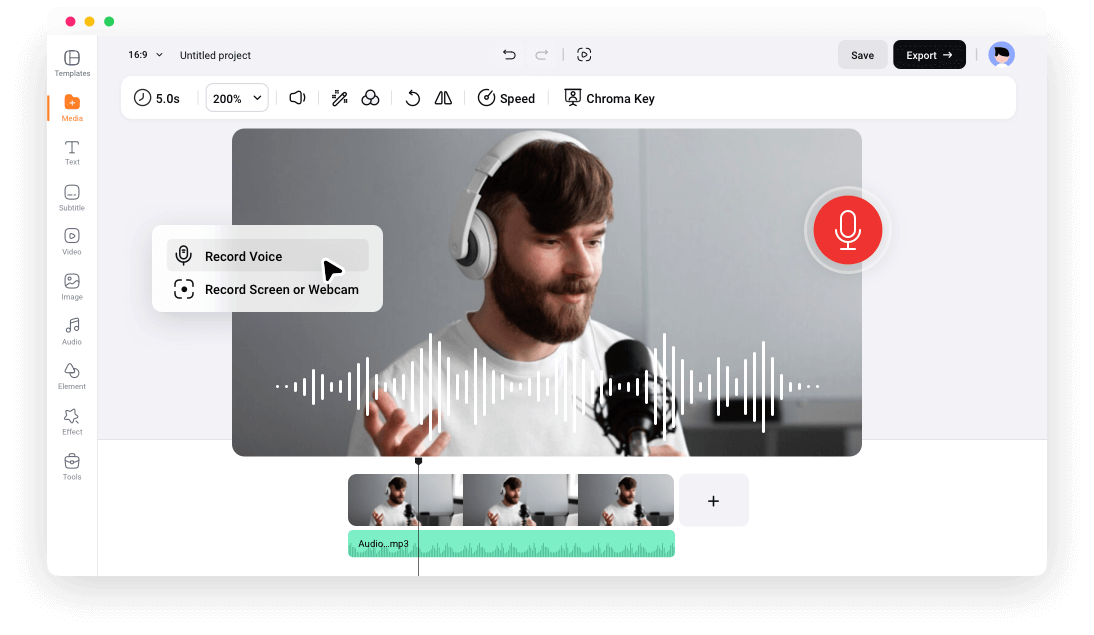Open the Text sidebar panel
This screenshot has width=1094, height=635.
pyautogui.click(x=72, y=153)
